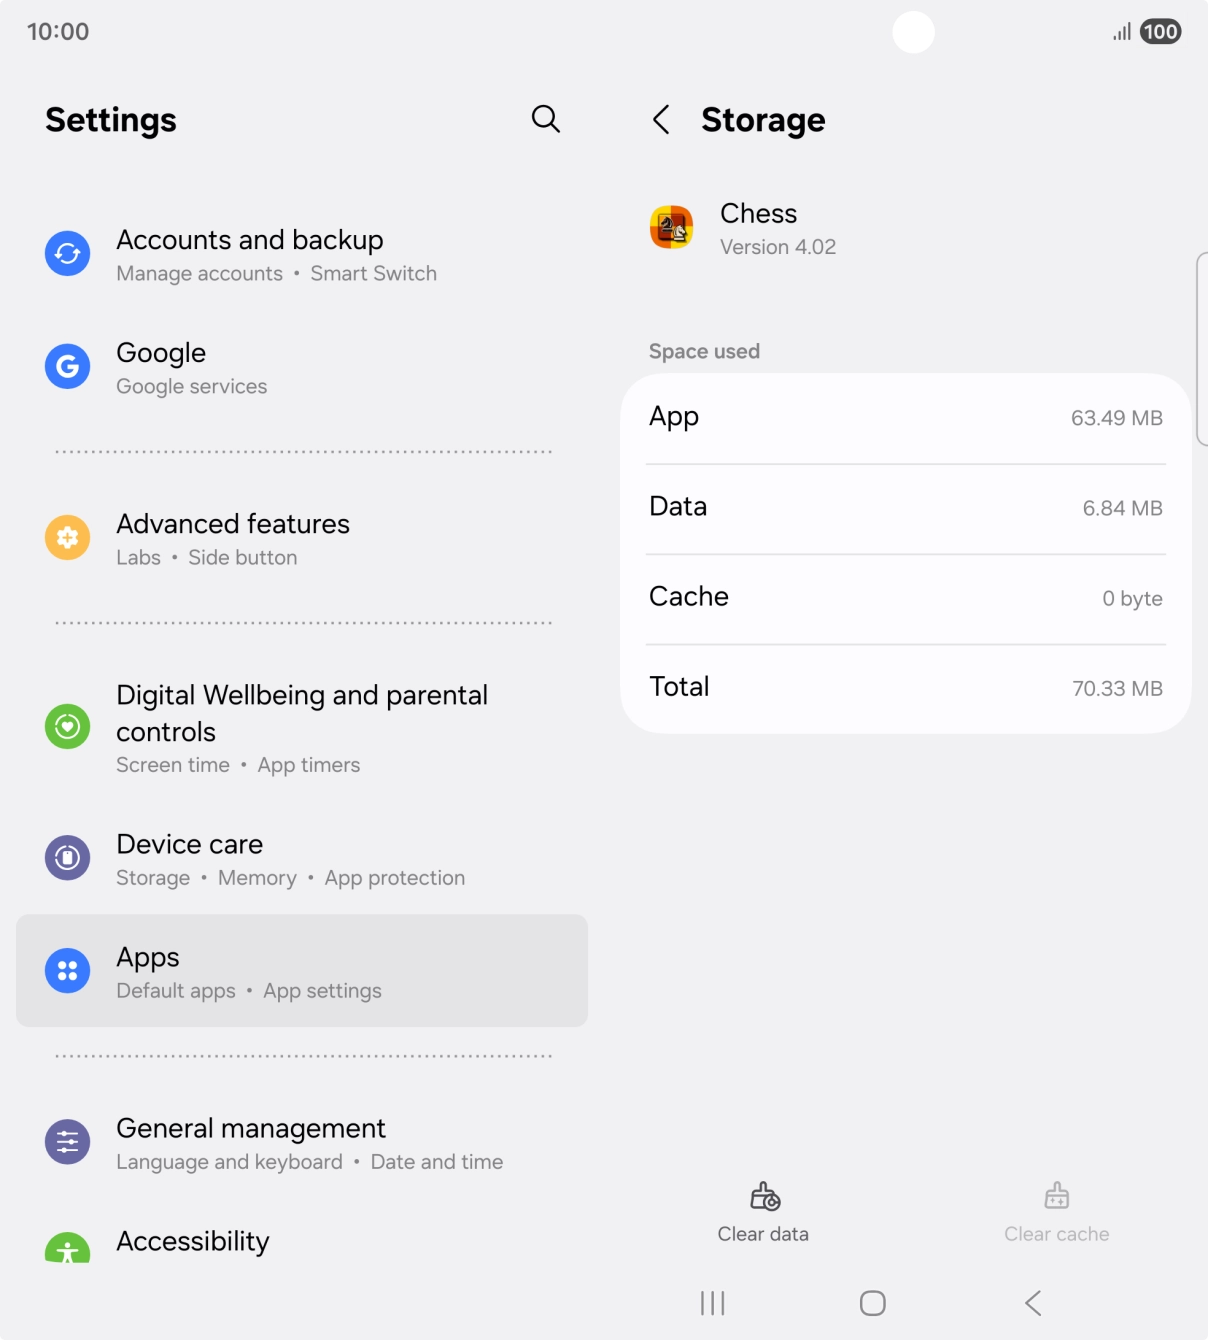Image resolution: width=1208 pixels, height=1340 pixels.
Task: Tap Clear data for Chess
Action: point(762,1211)
